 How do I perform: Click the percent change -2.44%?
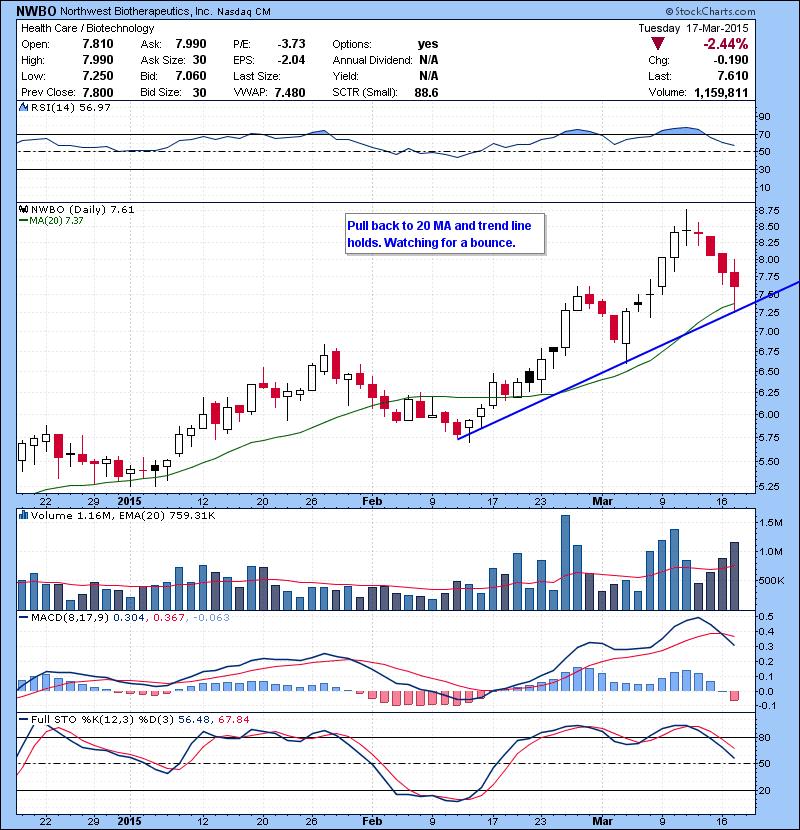click(x=725, y=44)
